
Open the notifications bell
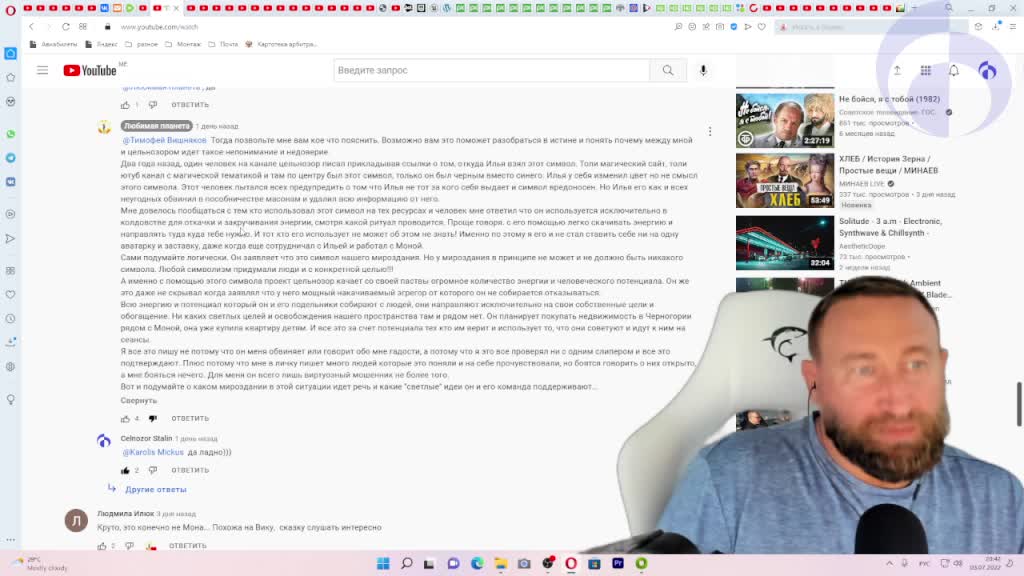tap(953, 71)
